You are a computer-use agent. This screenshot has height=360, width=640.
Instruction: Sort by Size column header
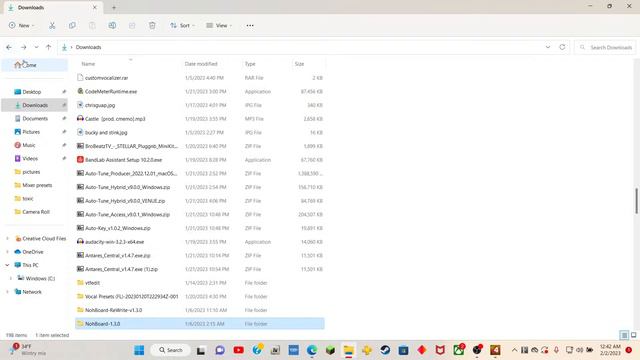point(299,64)
